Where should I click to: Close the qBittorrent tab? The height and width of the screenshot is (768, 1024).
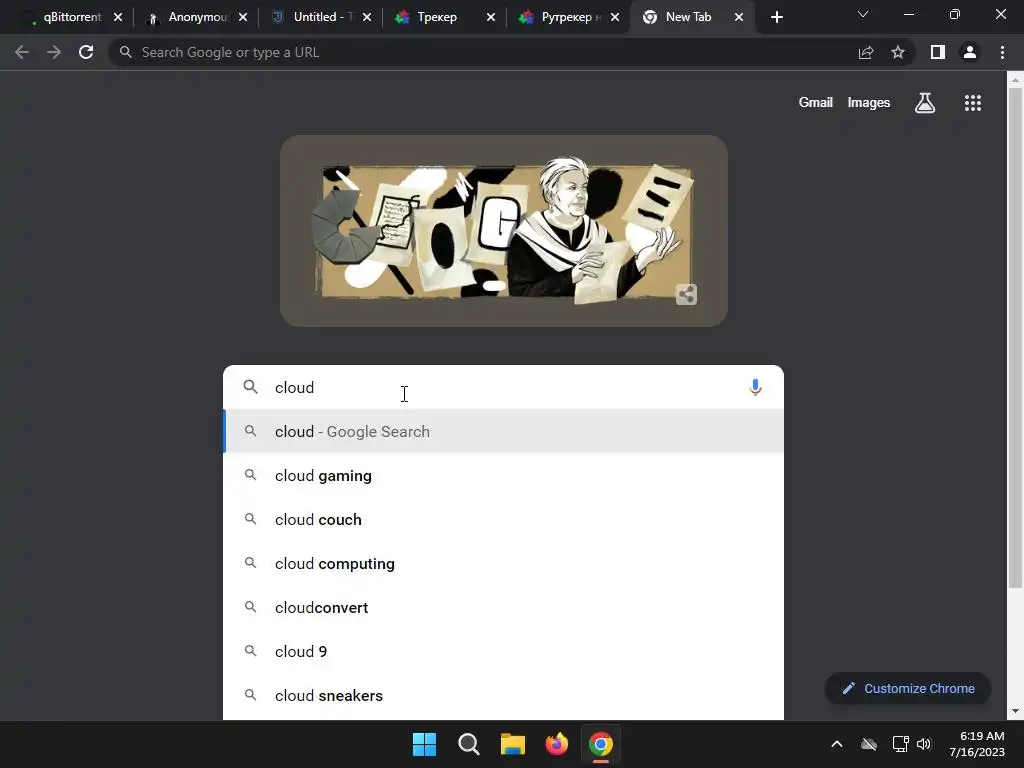pyautogui.click(x=118, y=17)
